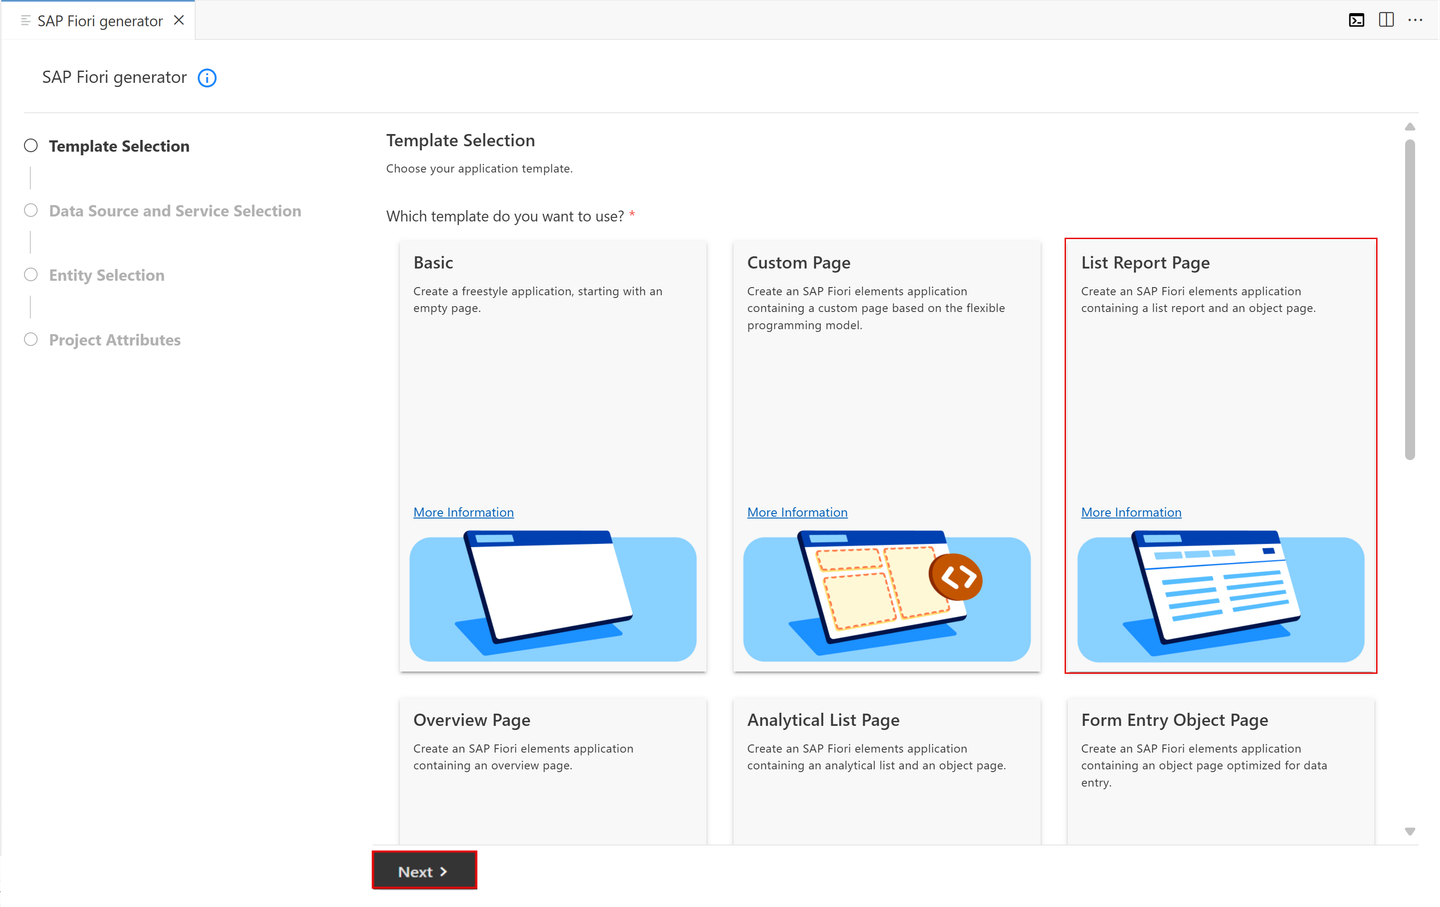Click the Basic template empty page illustration
Screen dimensions: 1440x907
[x=553, y=597]
